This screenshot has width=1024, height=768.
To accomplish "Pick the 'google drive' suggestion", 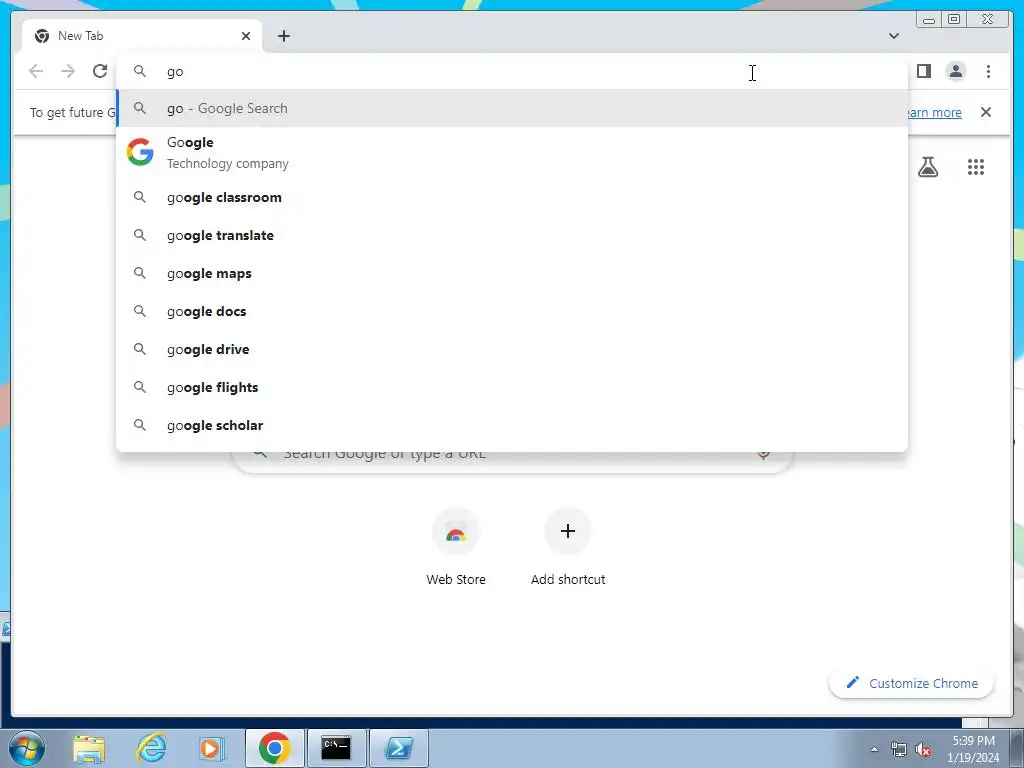I will (512, 349).
